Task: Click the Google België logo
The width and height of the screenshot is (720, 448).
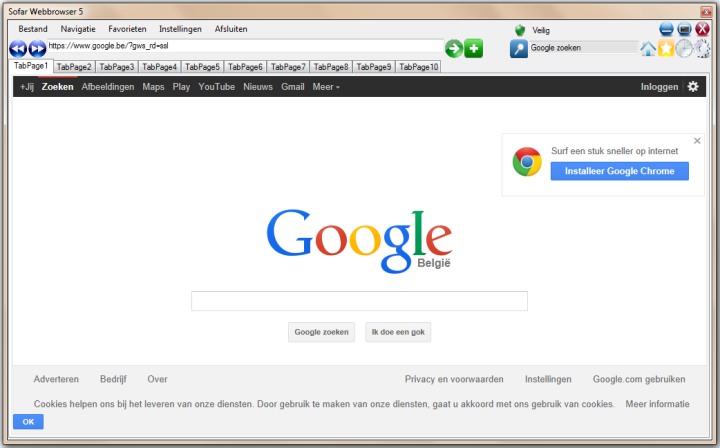Action: 360,241
